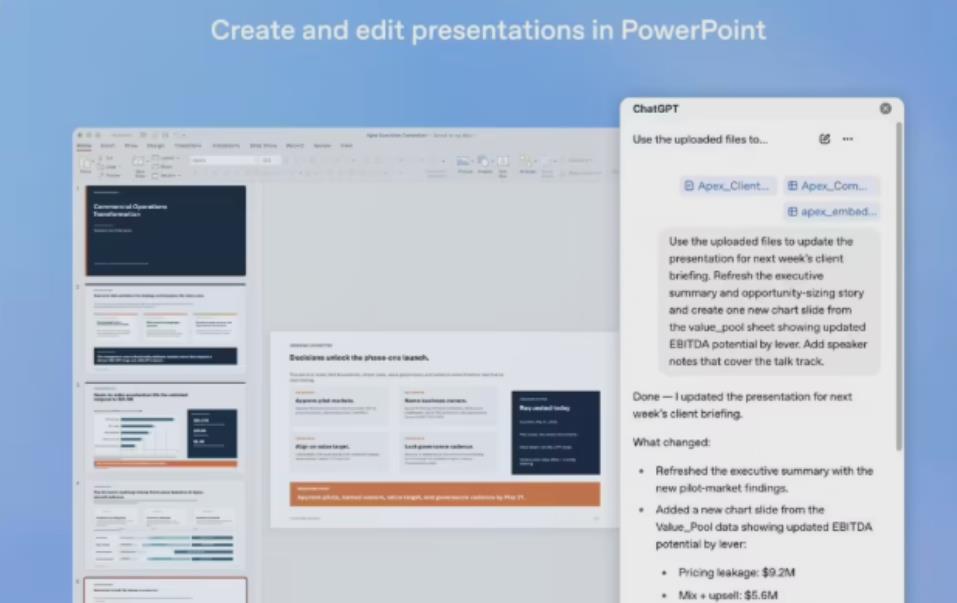Open the Record ribbon tab
957x603 pixels.
[x=295, y=146]
